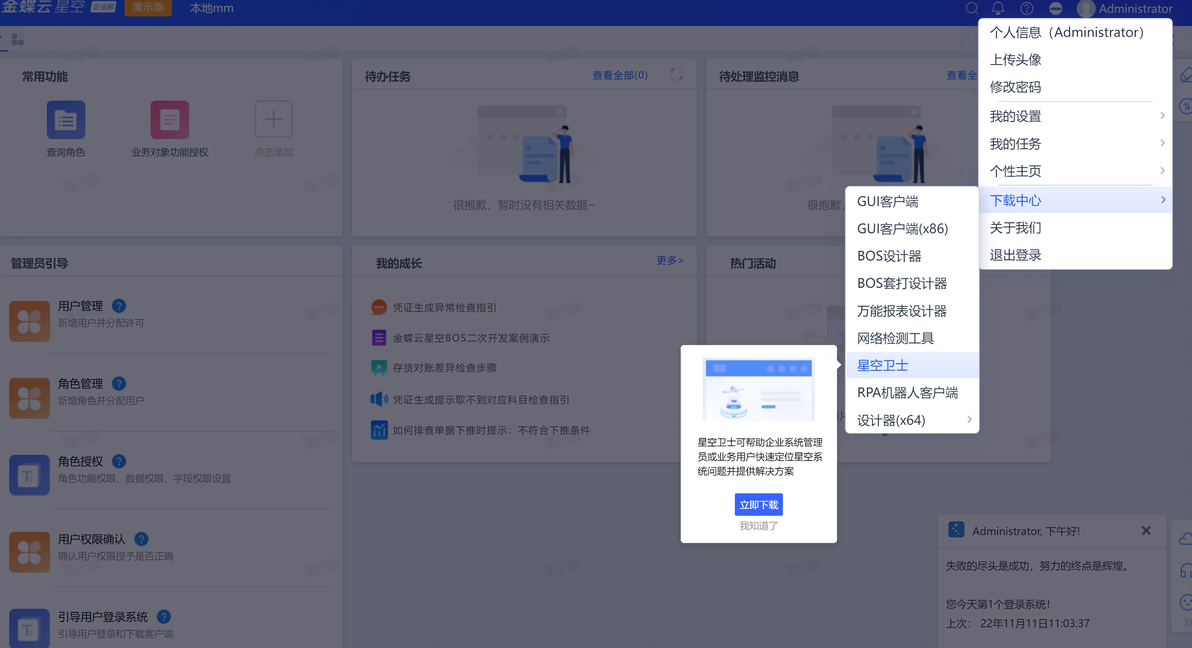The width and height of the screenshot is (1192, 648).
Task: Click the icon beside 凭证生成异常检查指引
Action: 379,307
